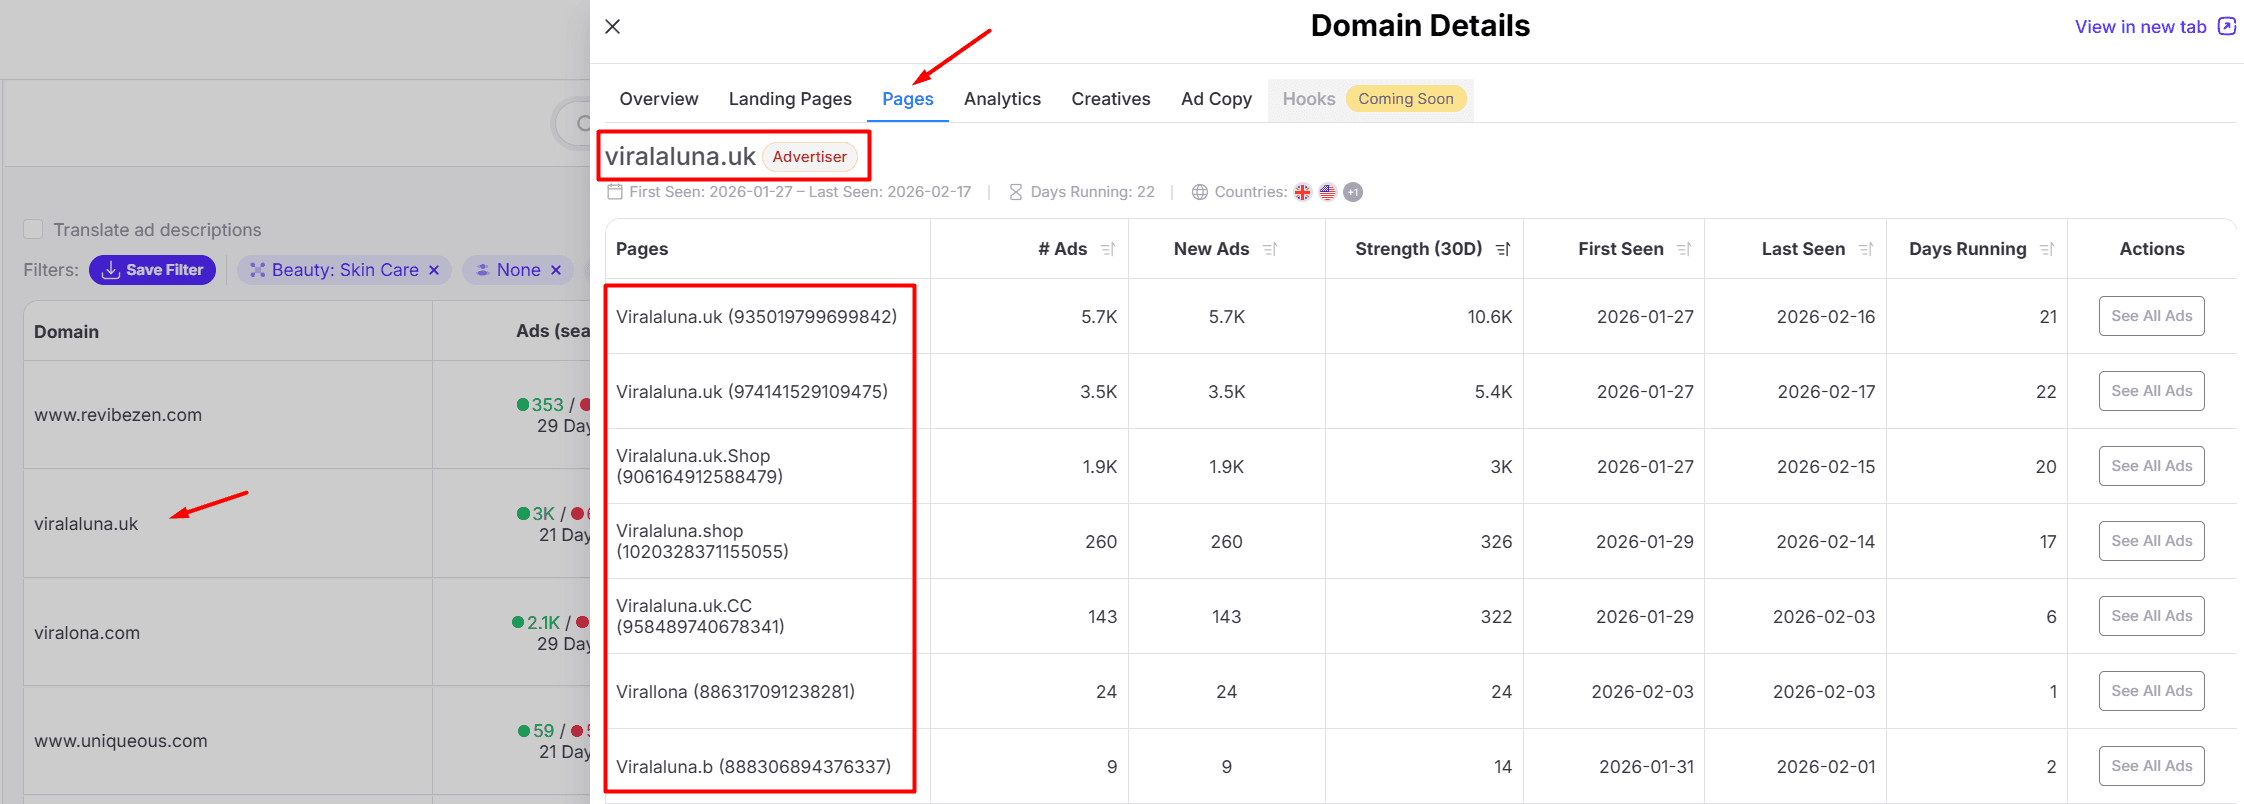Viewport: 2244px width, 804px height.
Task: Switch to the Landing Pages tab
Action: pyautogui.click(x=790, y=99)
